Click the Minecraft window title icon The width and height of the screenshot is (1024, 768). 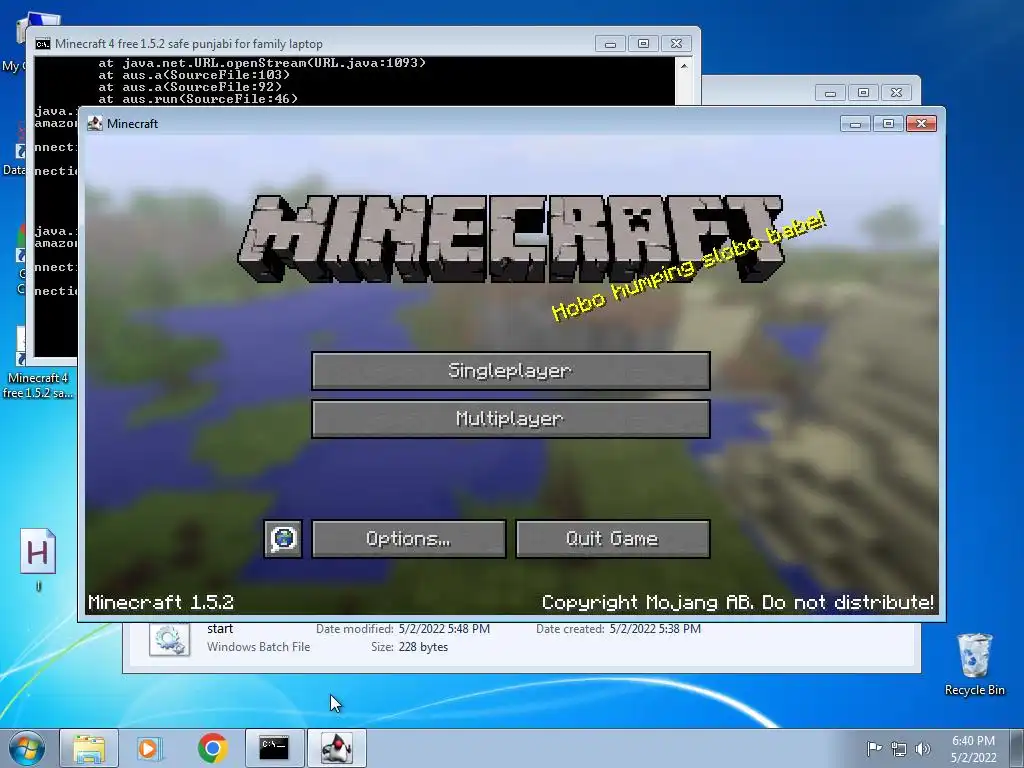pyautogui.click(x=95, y=123)
